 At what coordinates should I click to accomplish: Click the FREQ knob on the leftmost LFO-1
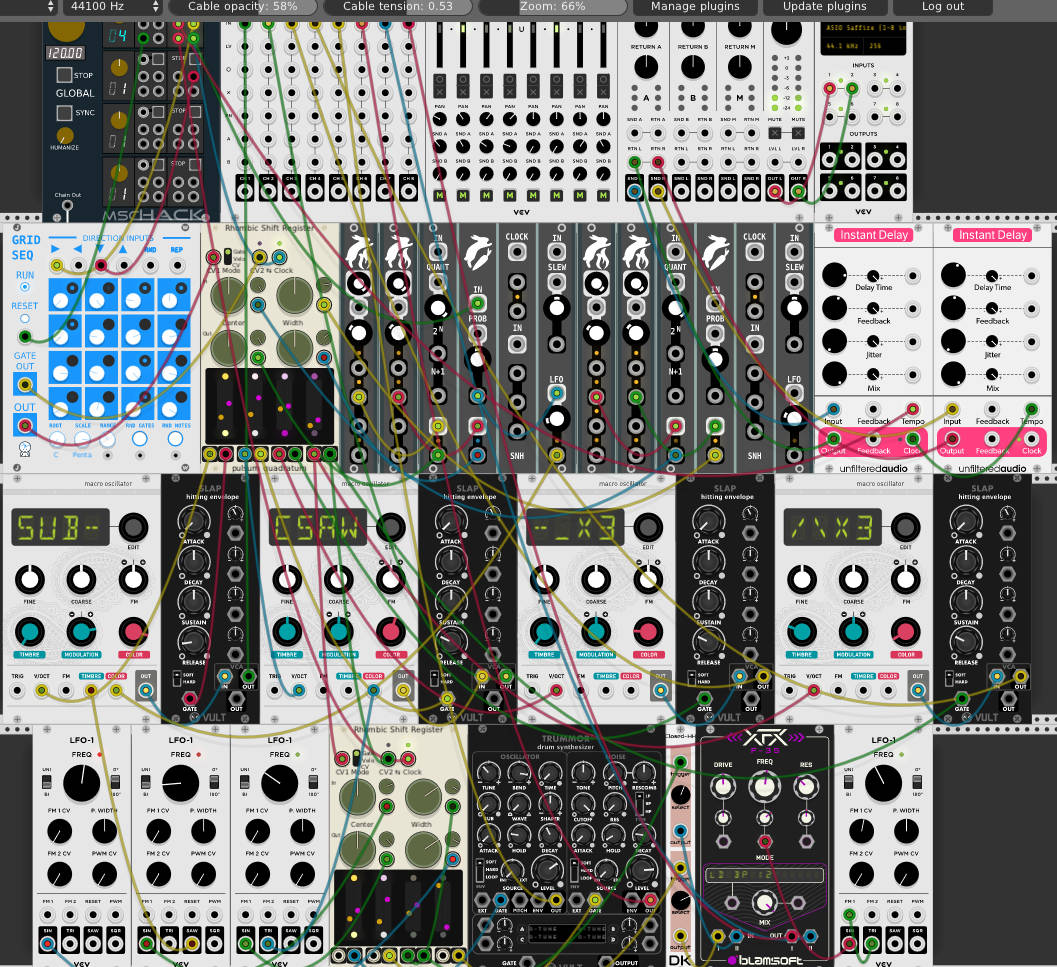tap(82, 783)
